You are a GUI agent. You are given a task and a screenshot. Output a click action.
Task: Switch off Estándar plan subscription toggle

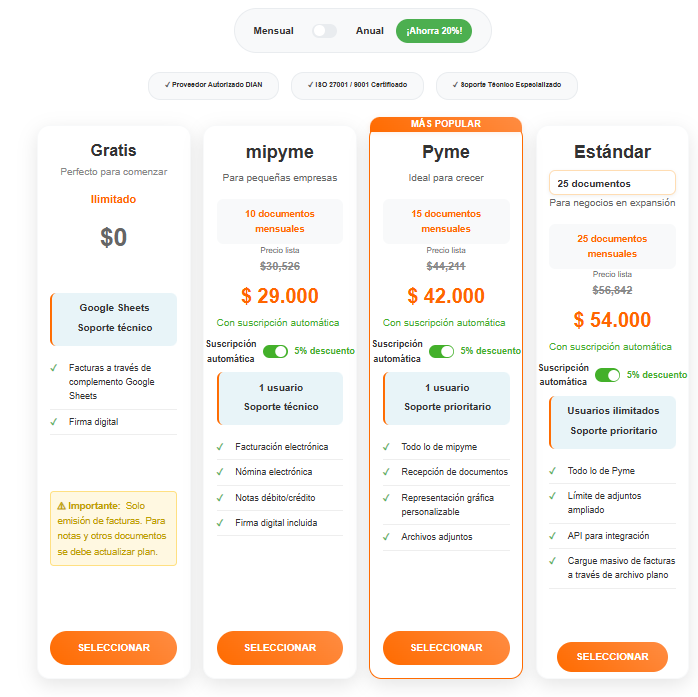pos(607,375)
